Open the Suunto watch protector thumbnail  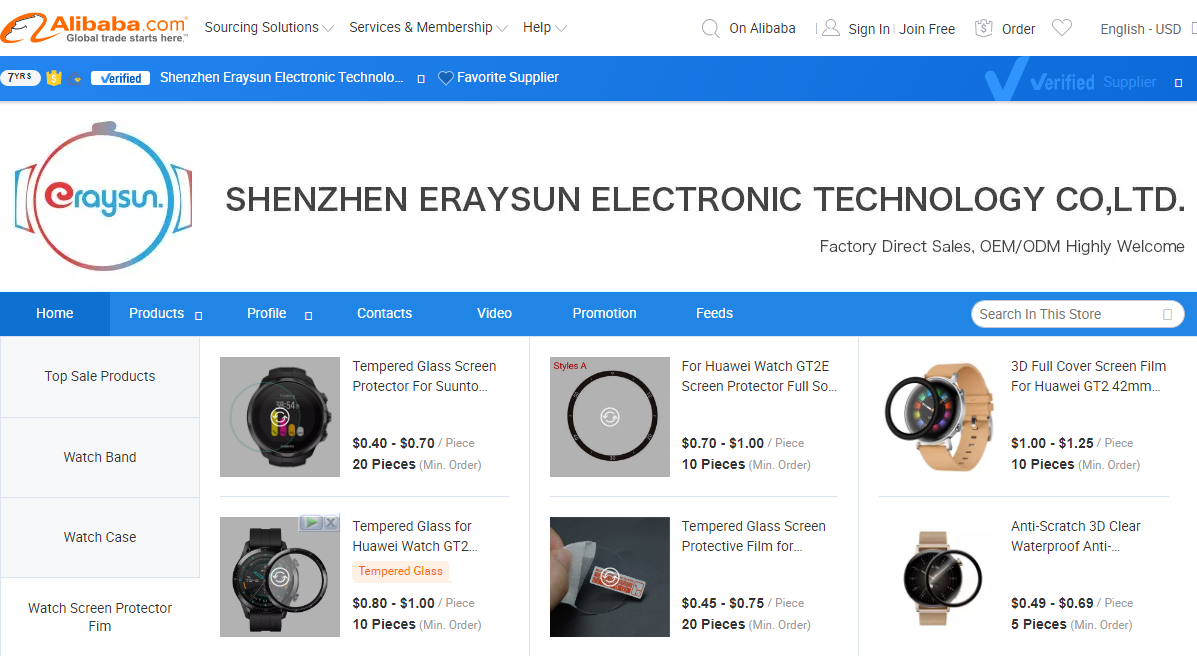[x=280, y=417]
